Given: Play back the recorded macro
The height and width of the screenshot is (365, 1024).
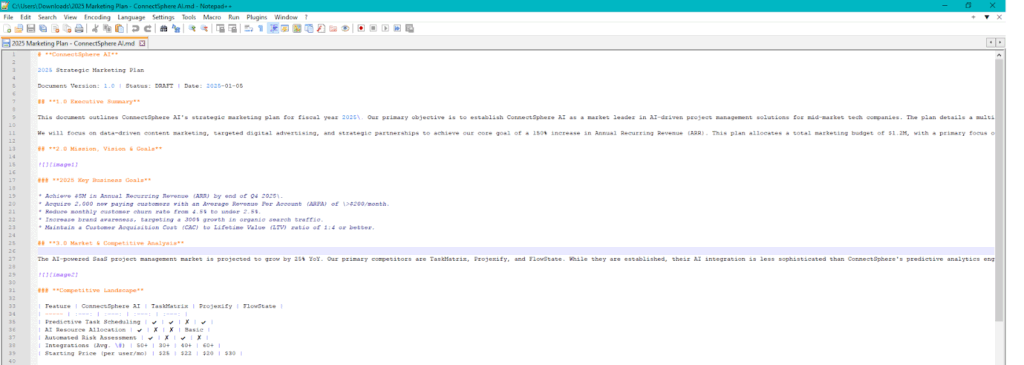Looking at the screenshot, I should (x=385, y=29).
